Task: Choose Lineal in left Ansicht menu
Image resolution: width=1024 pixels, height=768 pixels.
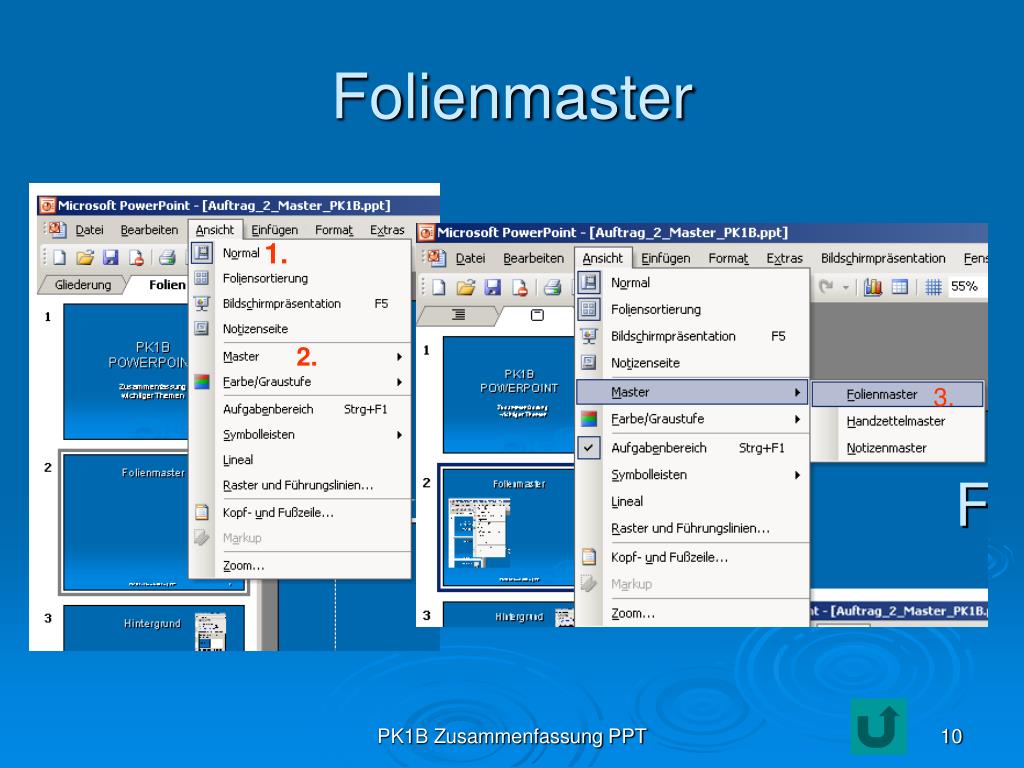Action: coord(300,460)
